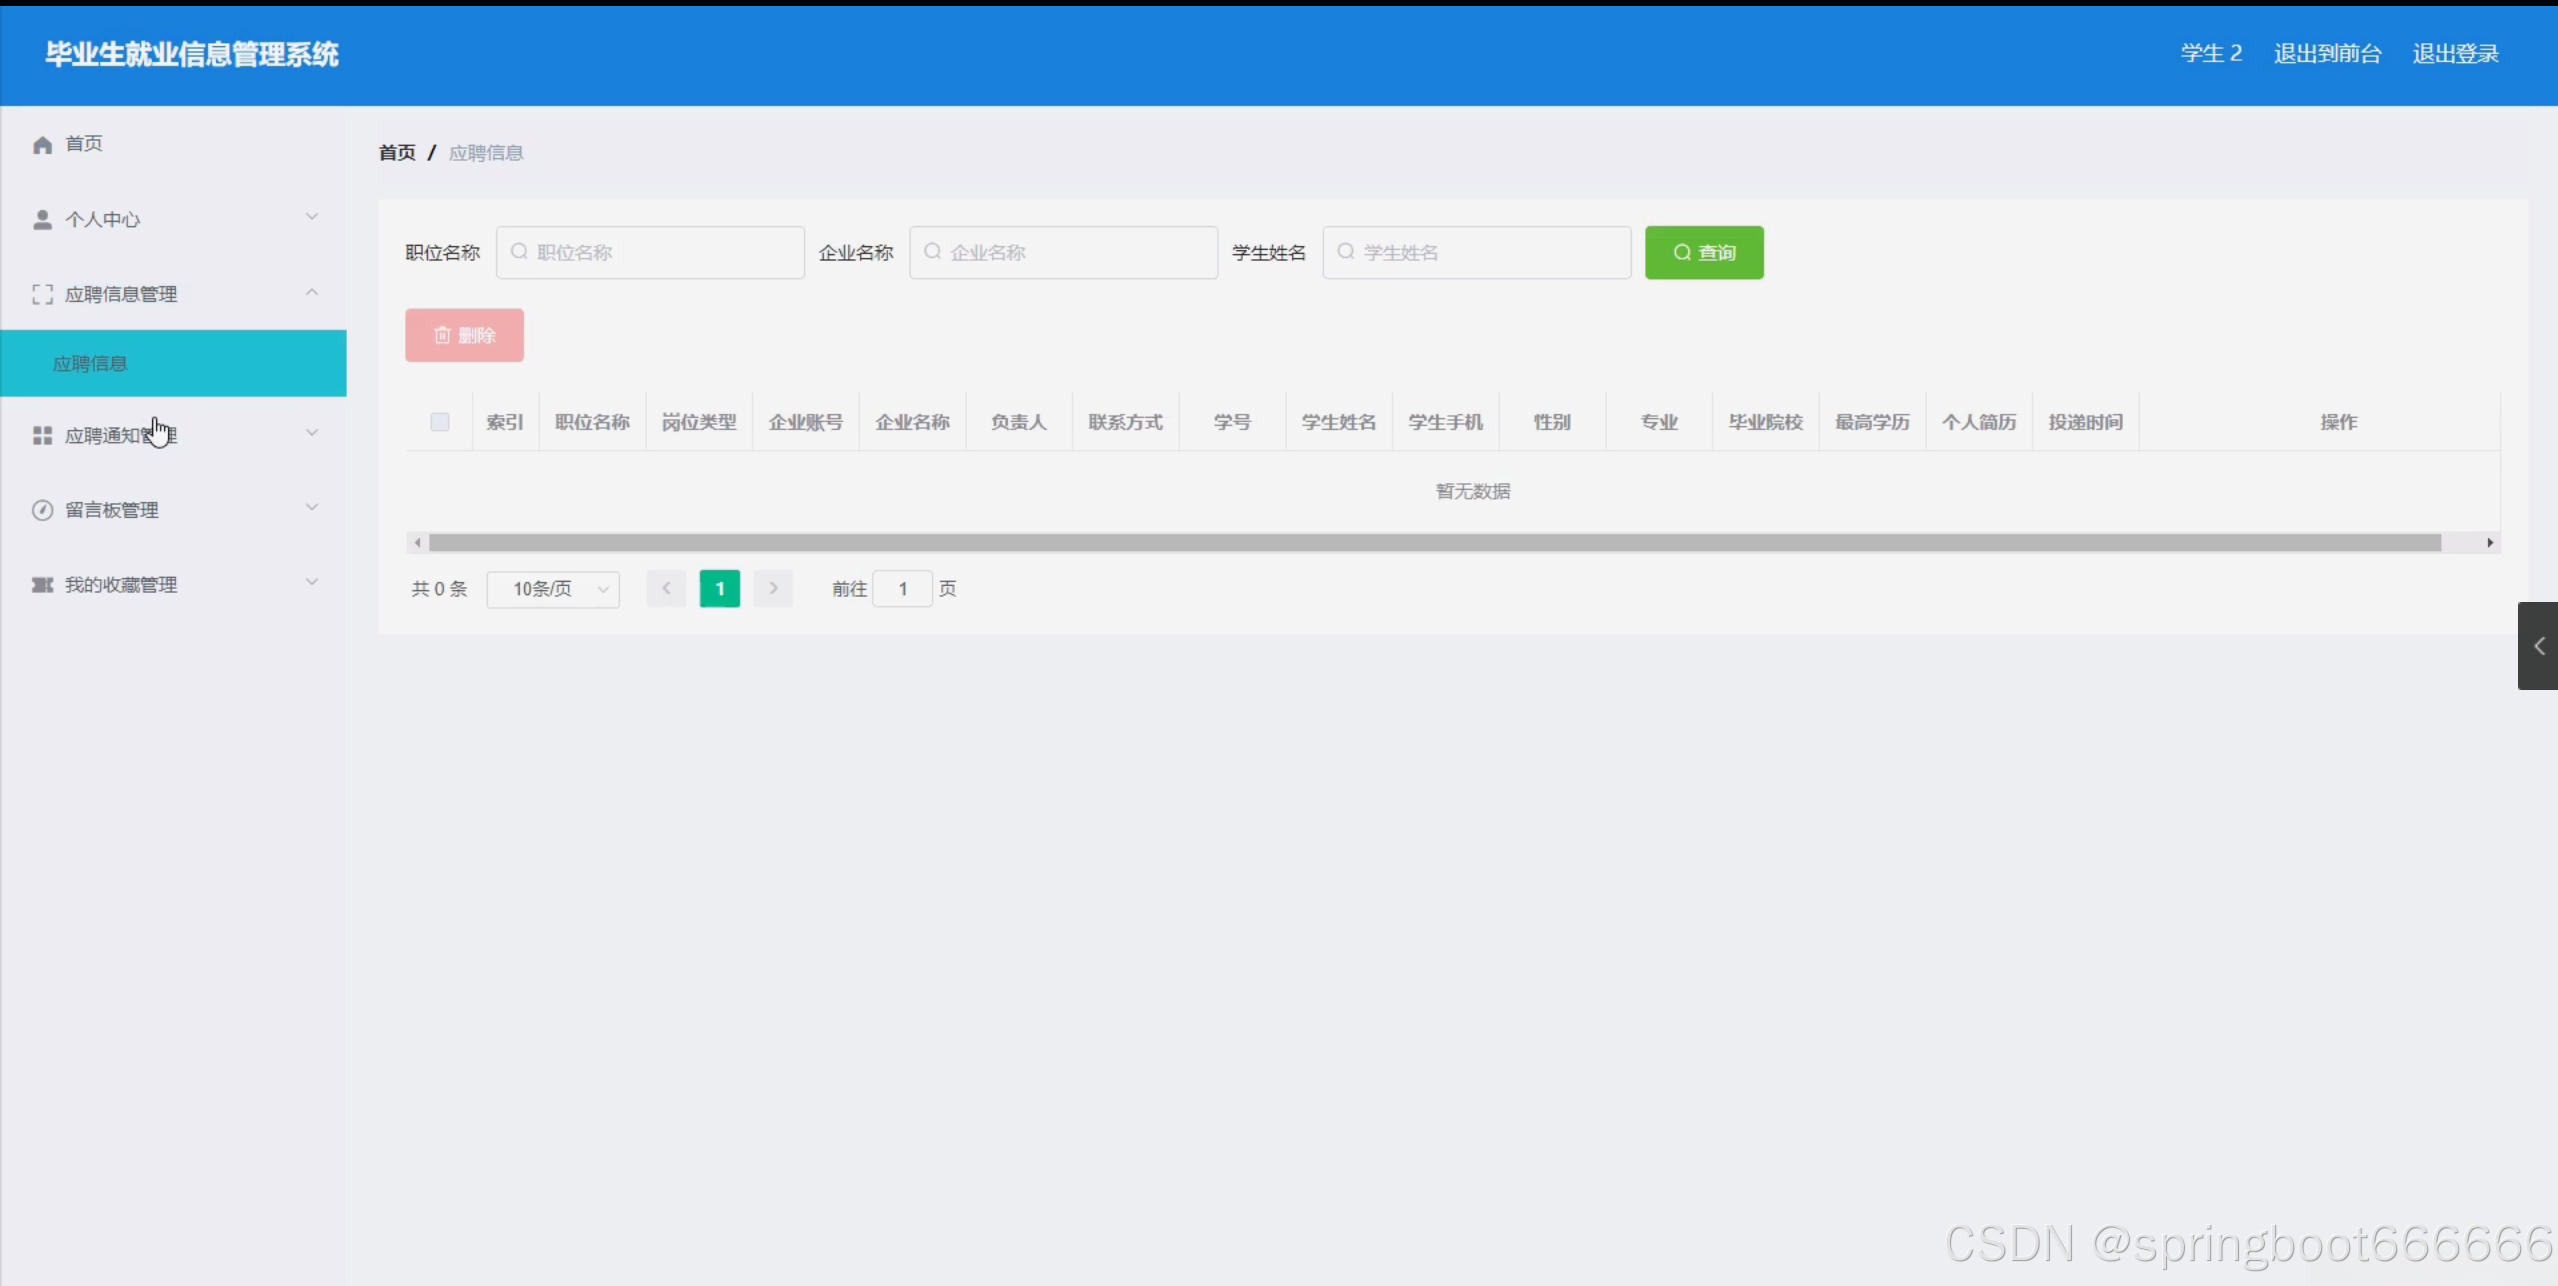Expand the 我的收藏管理 menu chevron
The width and height of the screenshot is (2558, 1286).
[312, 582]
